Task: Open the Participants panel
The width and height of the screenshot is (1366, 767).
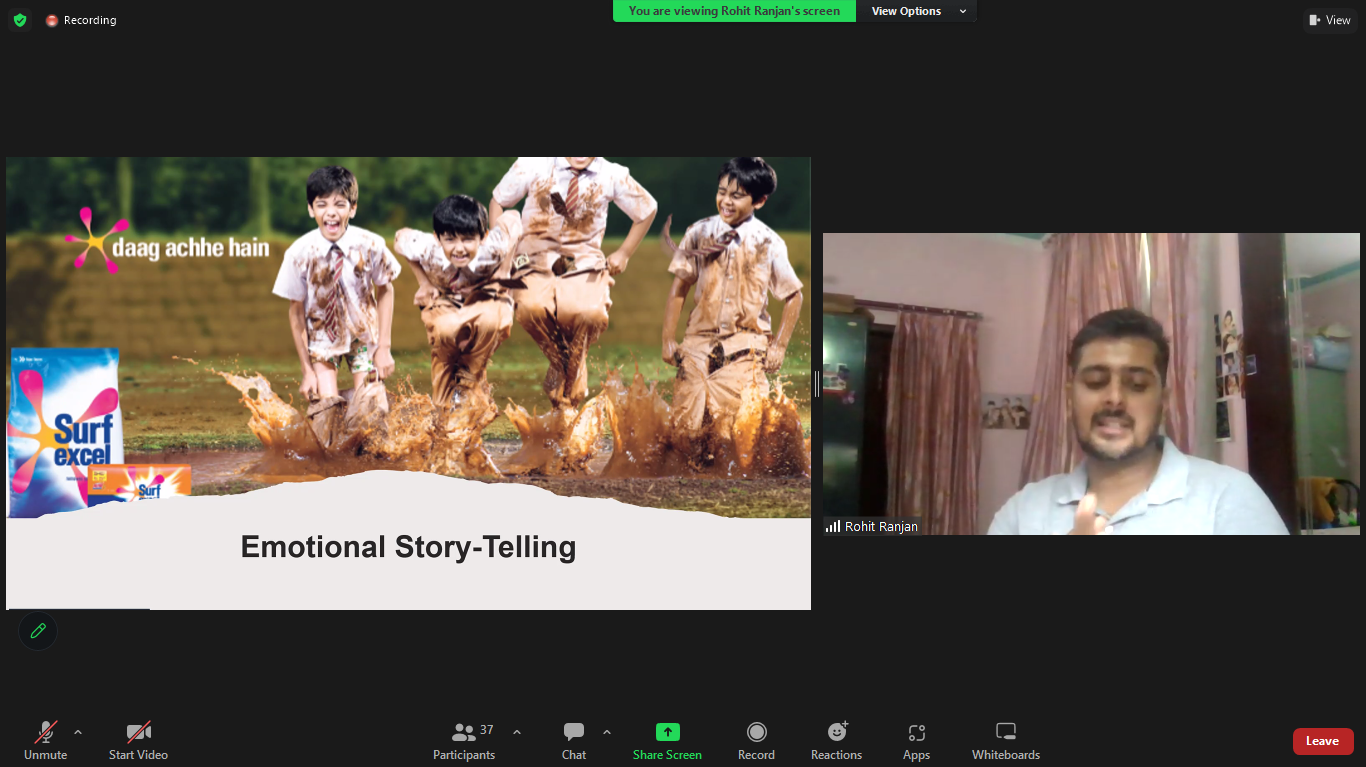Action: [464, 741]
